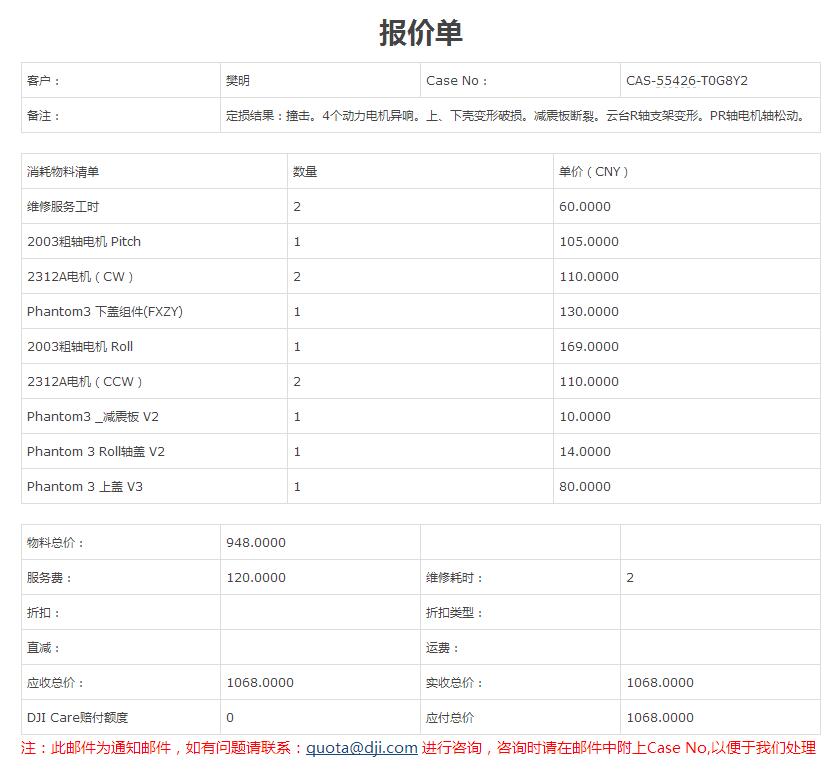Click the 应收总价： label
Image resolution: width=840 pixels, height=769 pixels.
[55, 682]
